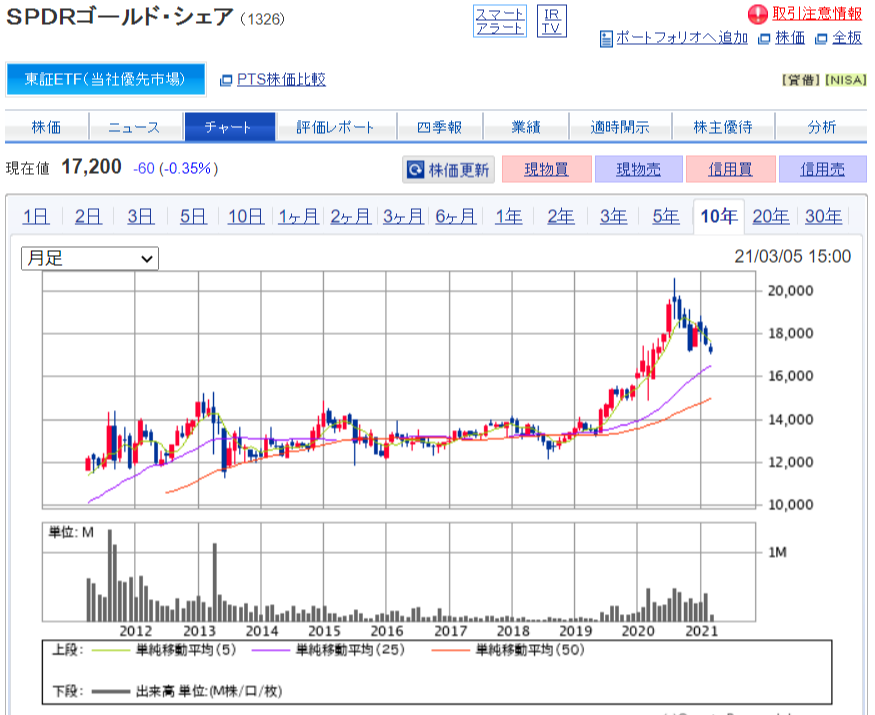Open the IR TV button
Image resolution: width=875 pixels, height=715 pixels.
click(x=551, y=21)
